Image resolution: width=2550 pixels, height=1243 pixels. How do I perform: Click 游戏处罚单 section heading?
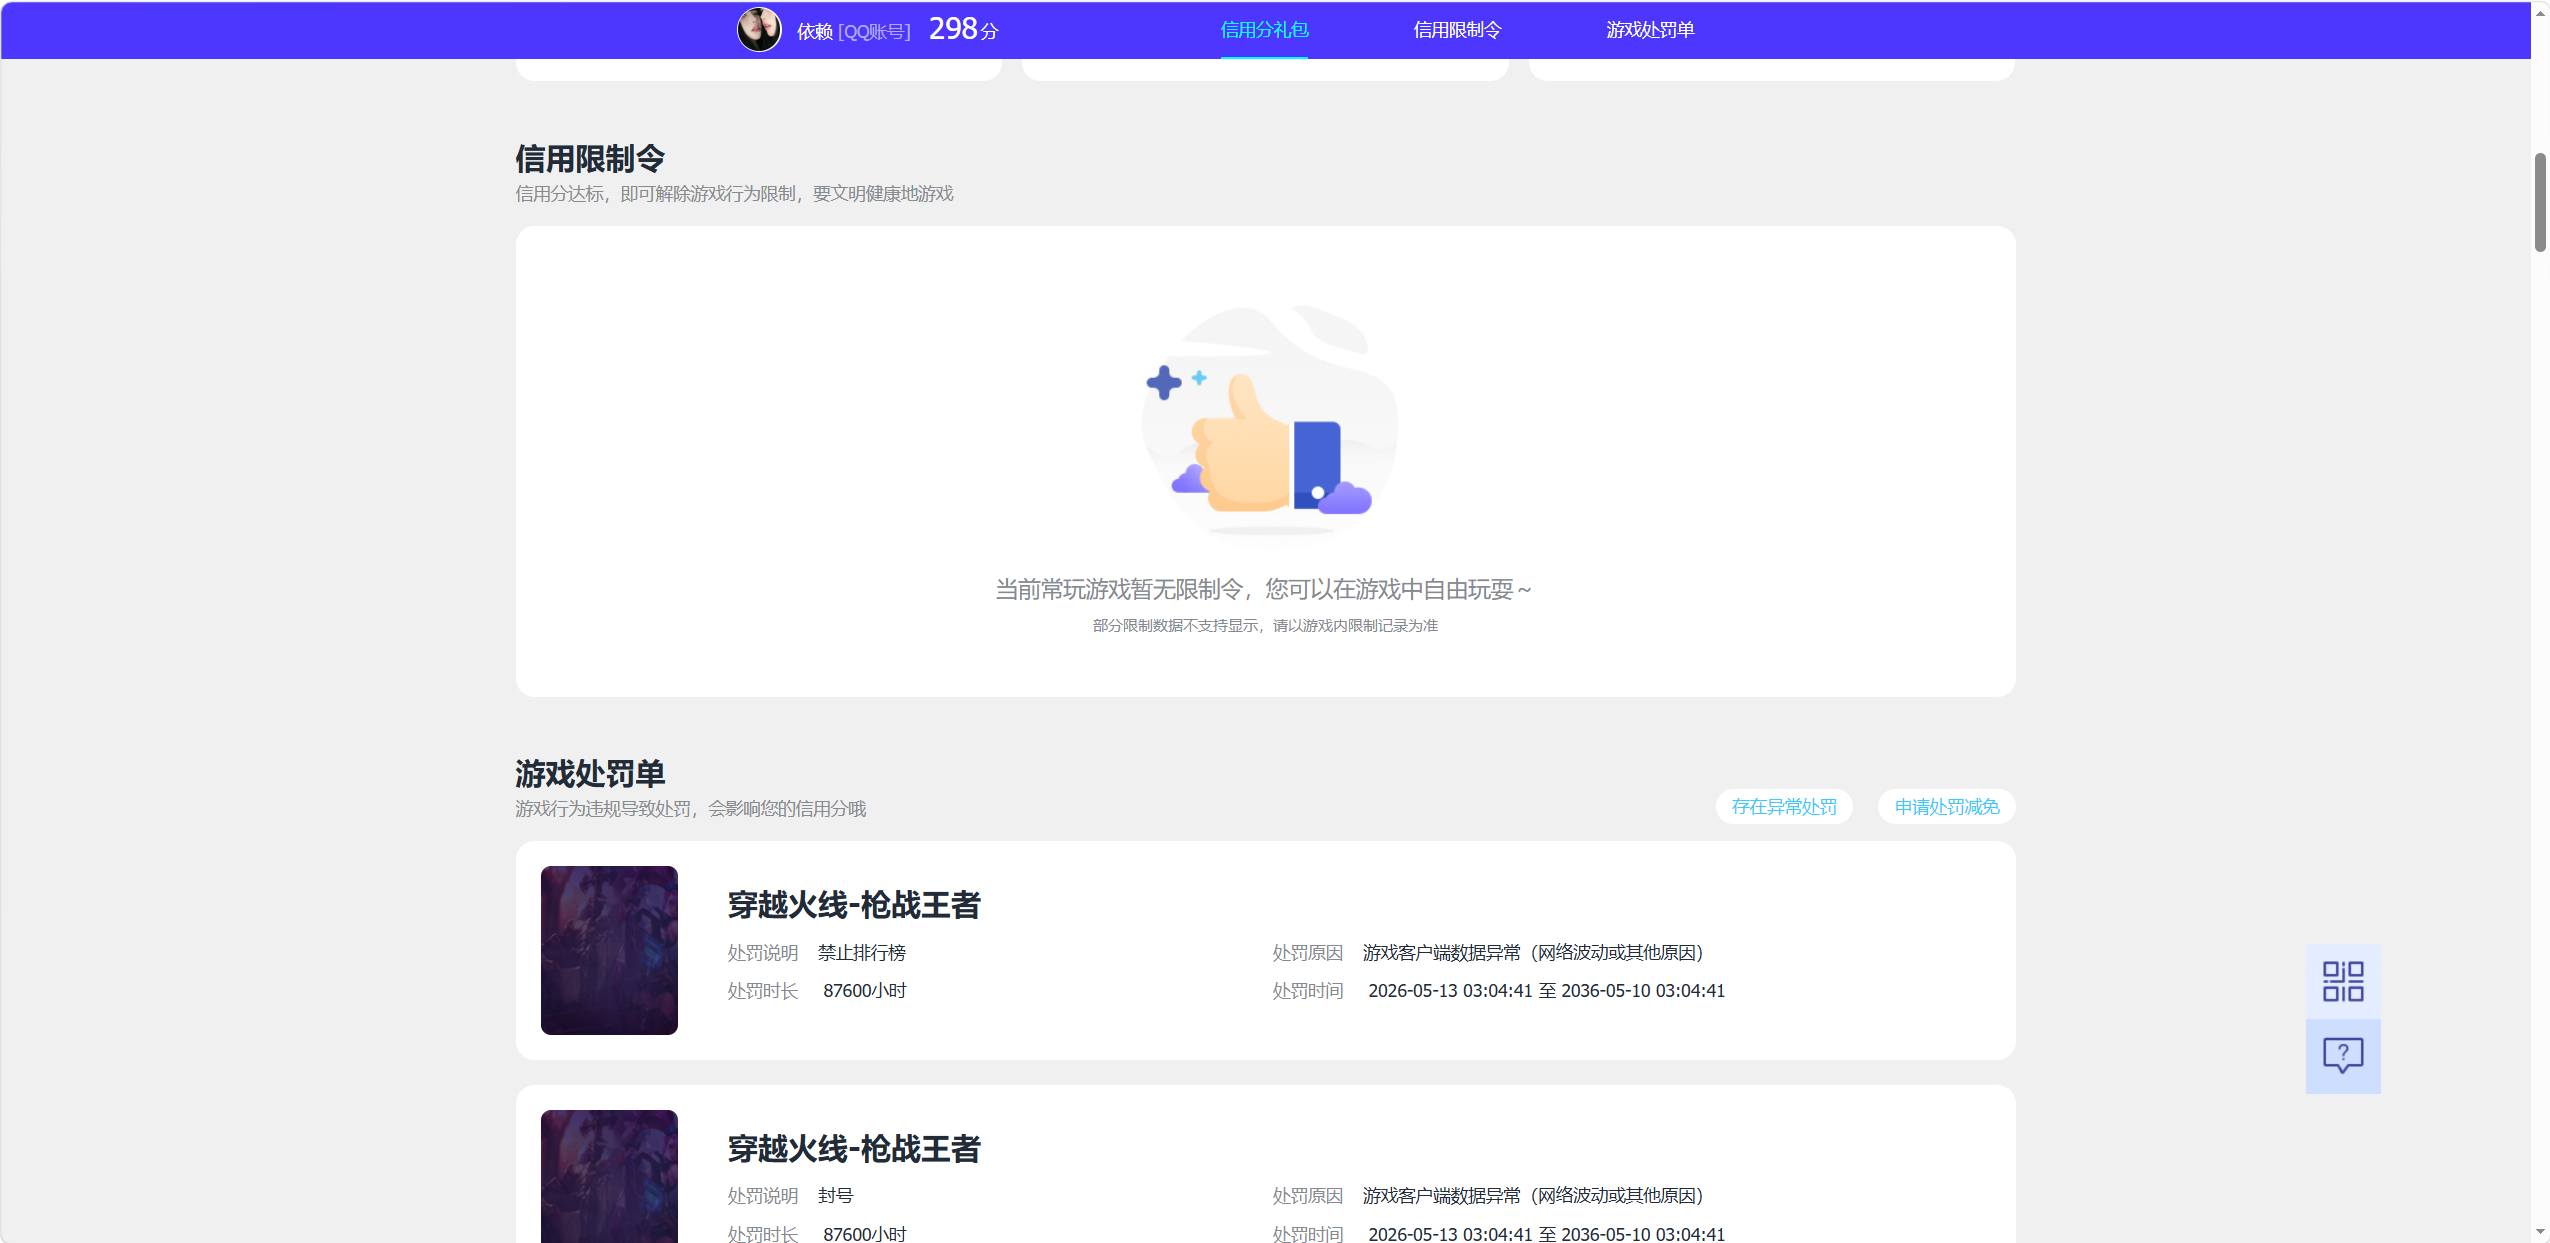(590, 773)
